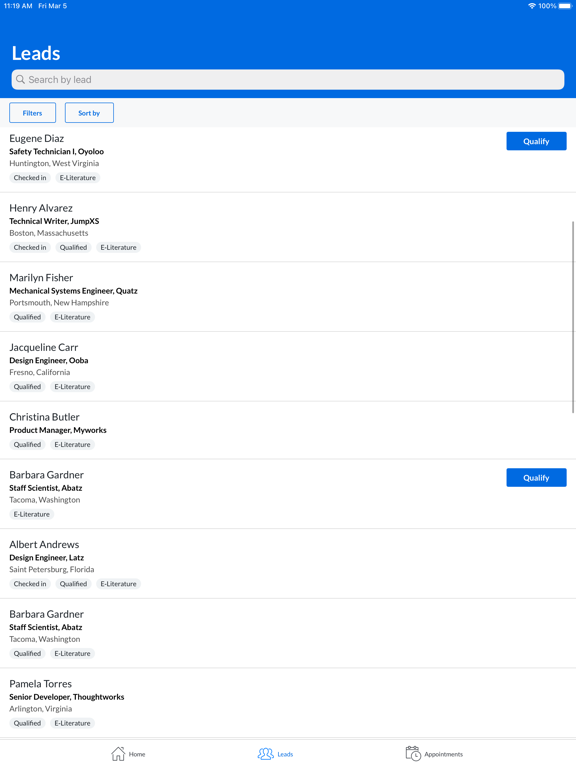This screenshot has width=576, height=768.
Task: Check the Wi-Fi status icon
Action: [531, 6]
